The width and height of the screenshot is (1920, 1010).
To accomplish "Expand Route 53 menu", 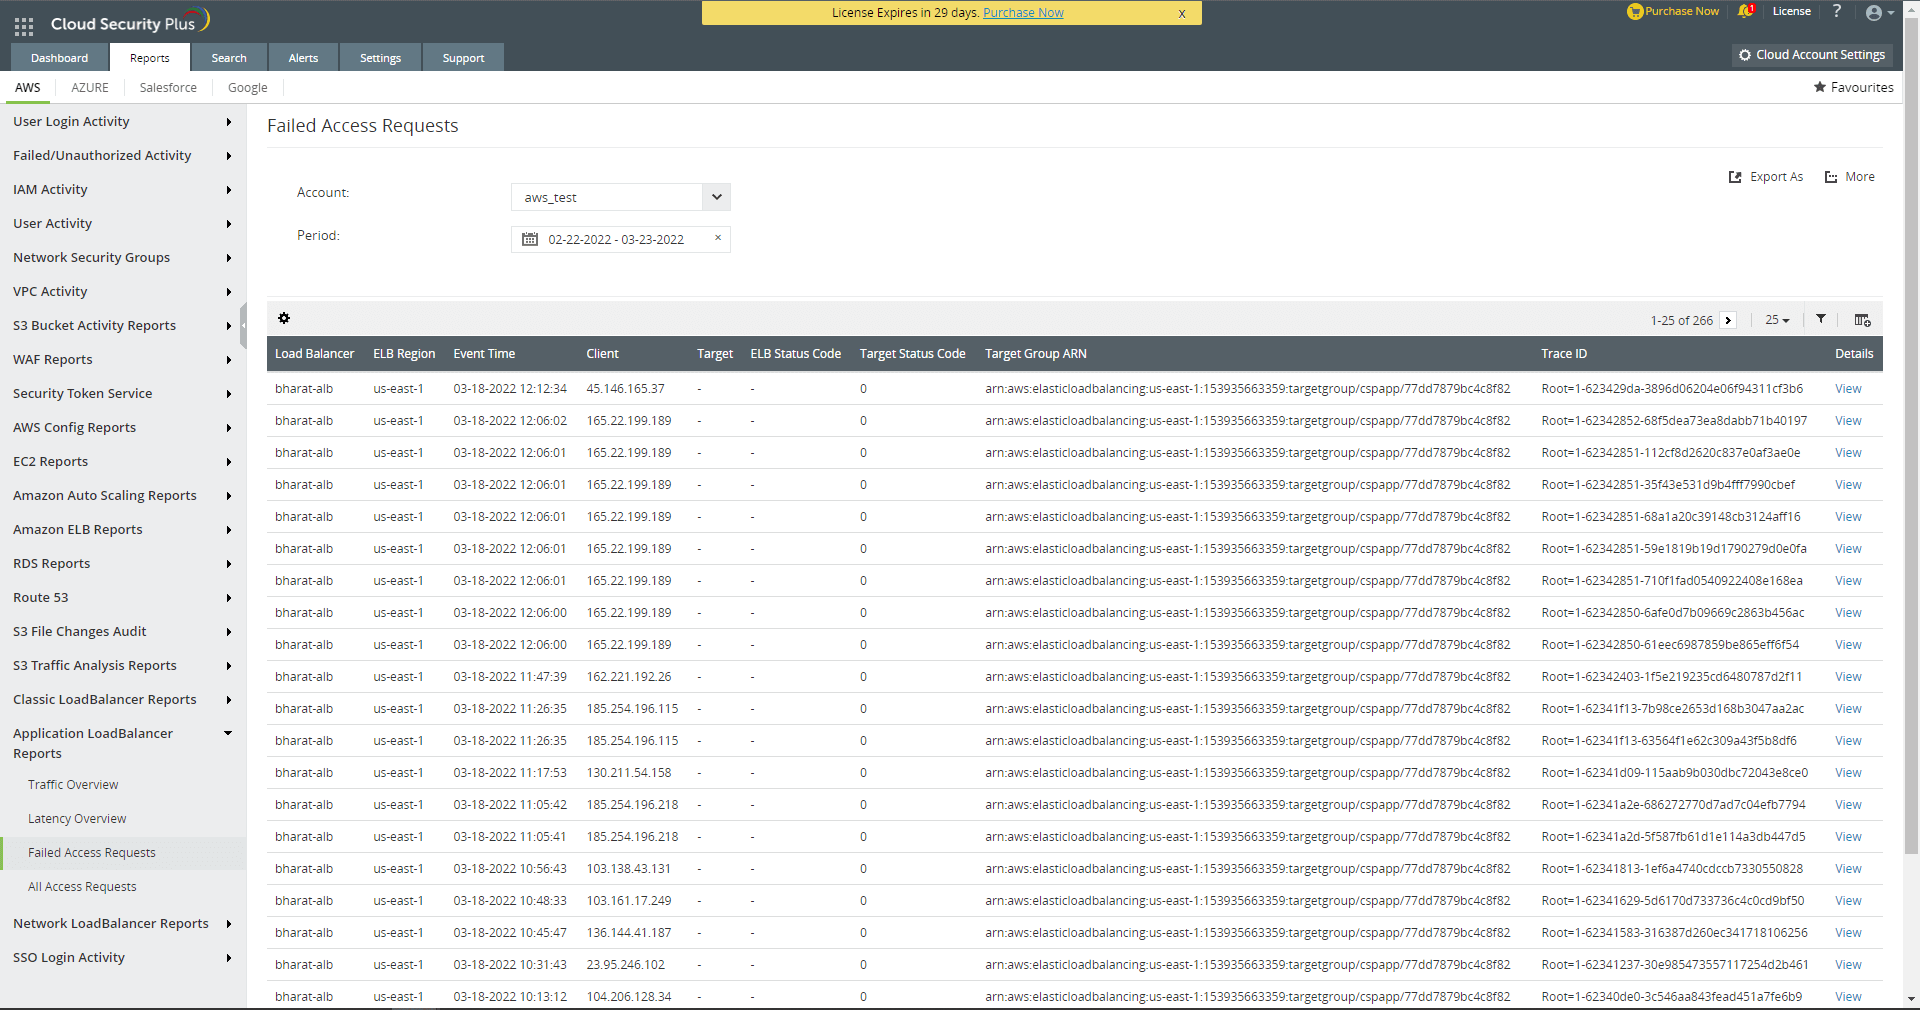I will (123, 597).
